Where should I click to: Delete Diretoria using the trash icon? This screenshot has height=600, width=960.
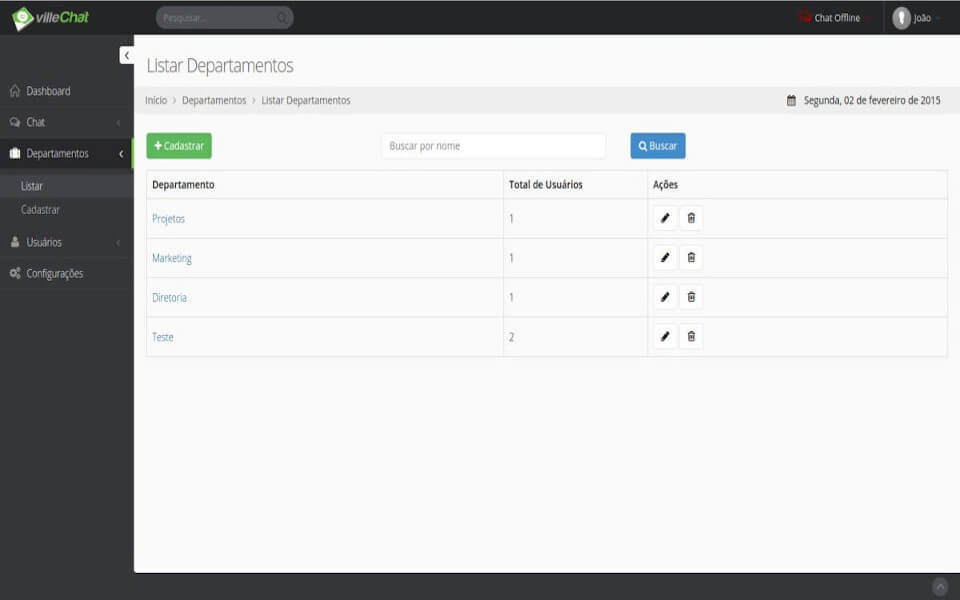coord(691,297)
